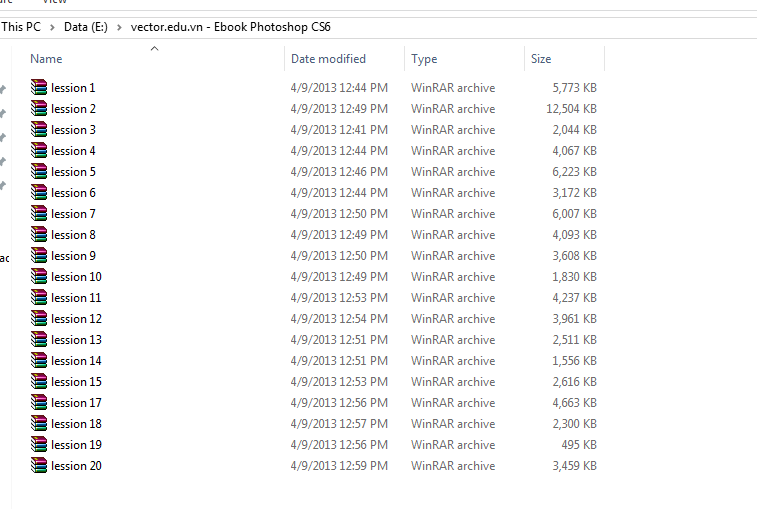This screenshot has width=757, height=509.
Task: Select the file name lession 3
Action: 73,129
